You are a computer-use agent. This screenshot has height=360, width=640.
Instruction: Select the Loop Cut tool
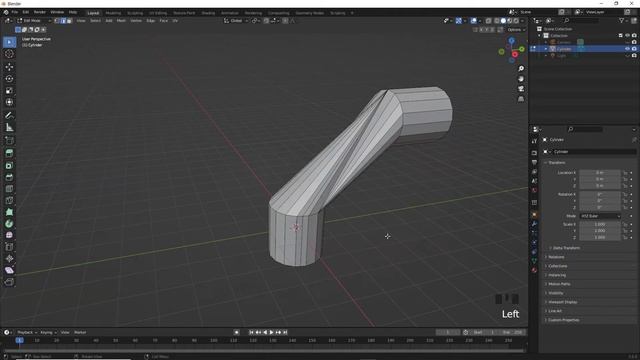pyautogui.click(x=9, y=189)
